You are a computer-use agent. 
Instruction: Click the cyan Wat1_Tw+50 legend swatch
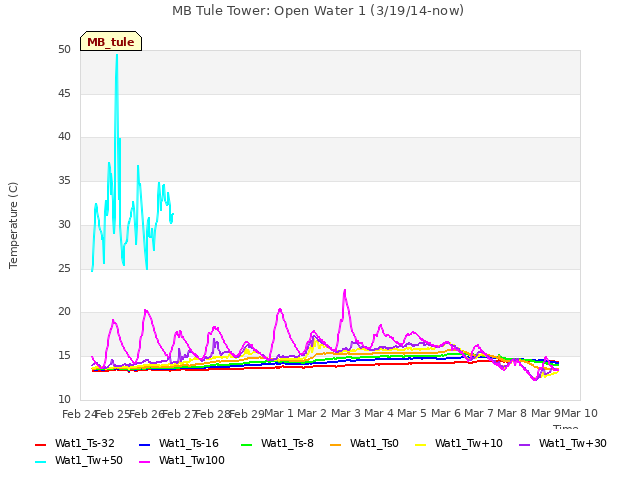tap(40, 462)
